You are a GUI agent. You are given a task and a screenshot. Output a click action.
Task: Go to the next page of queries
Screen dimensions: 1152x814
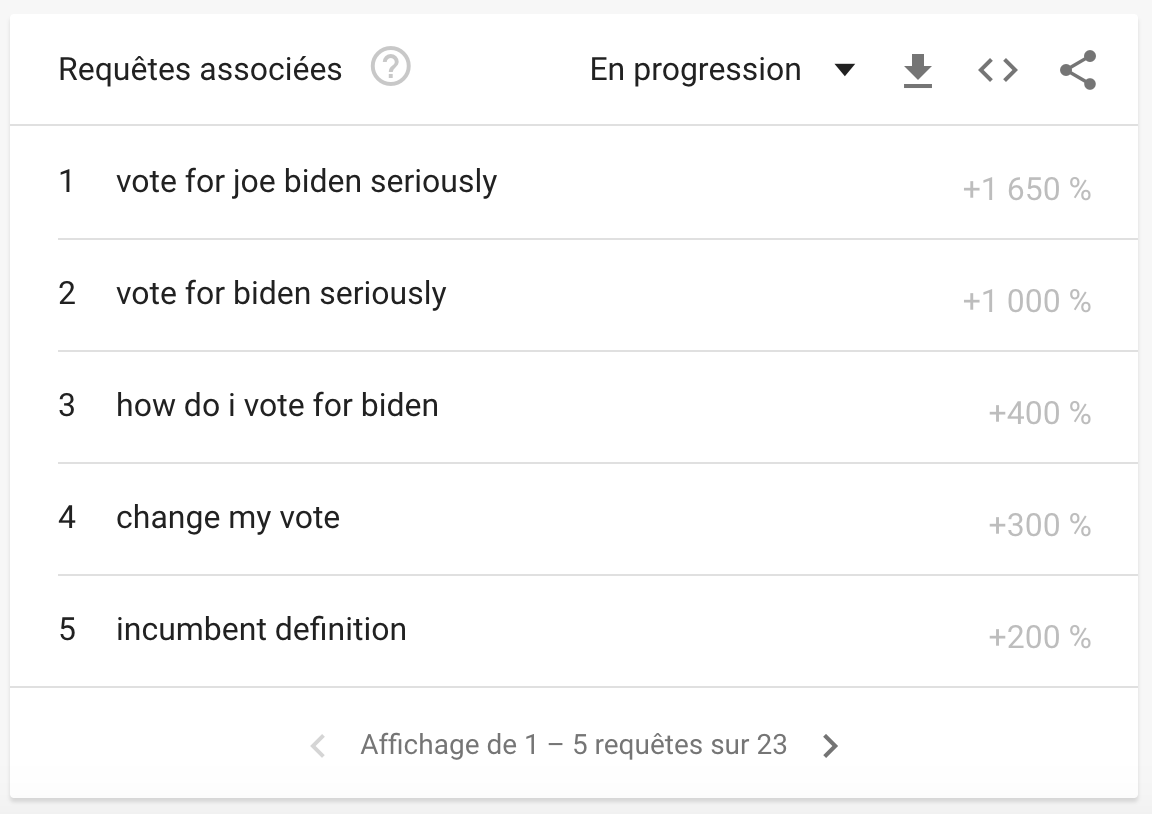(x=830, y=746)
